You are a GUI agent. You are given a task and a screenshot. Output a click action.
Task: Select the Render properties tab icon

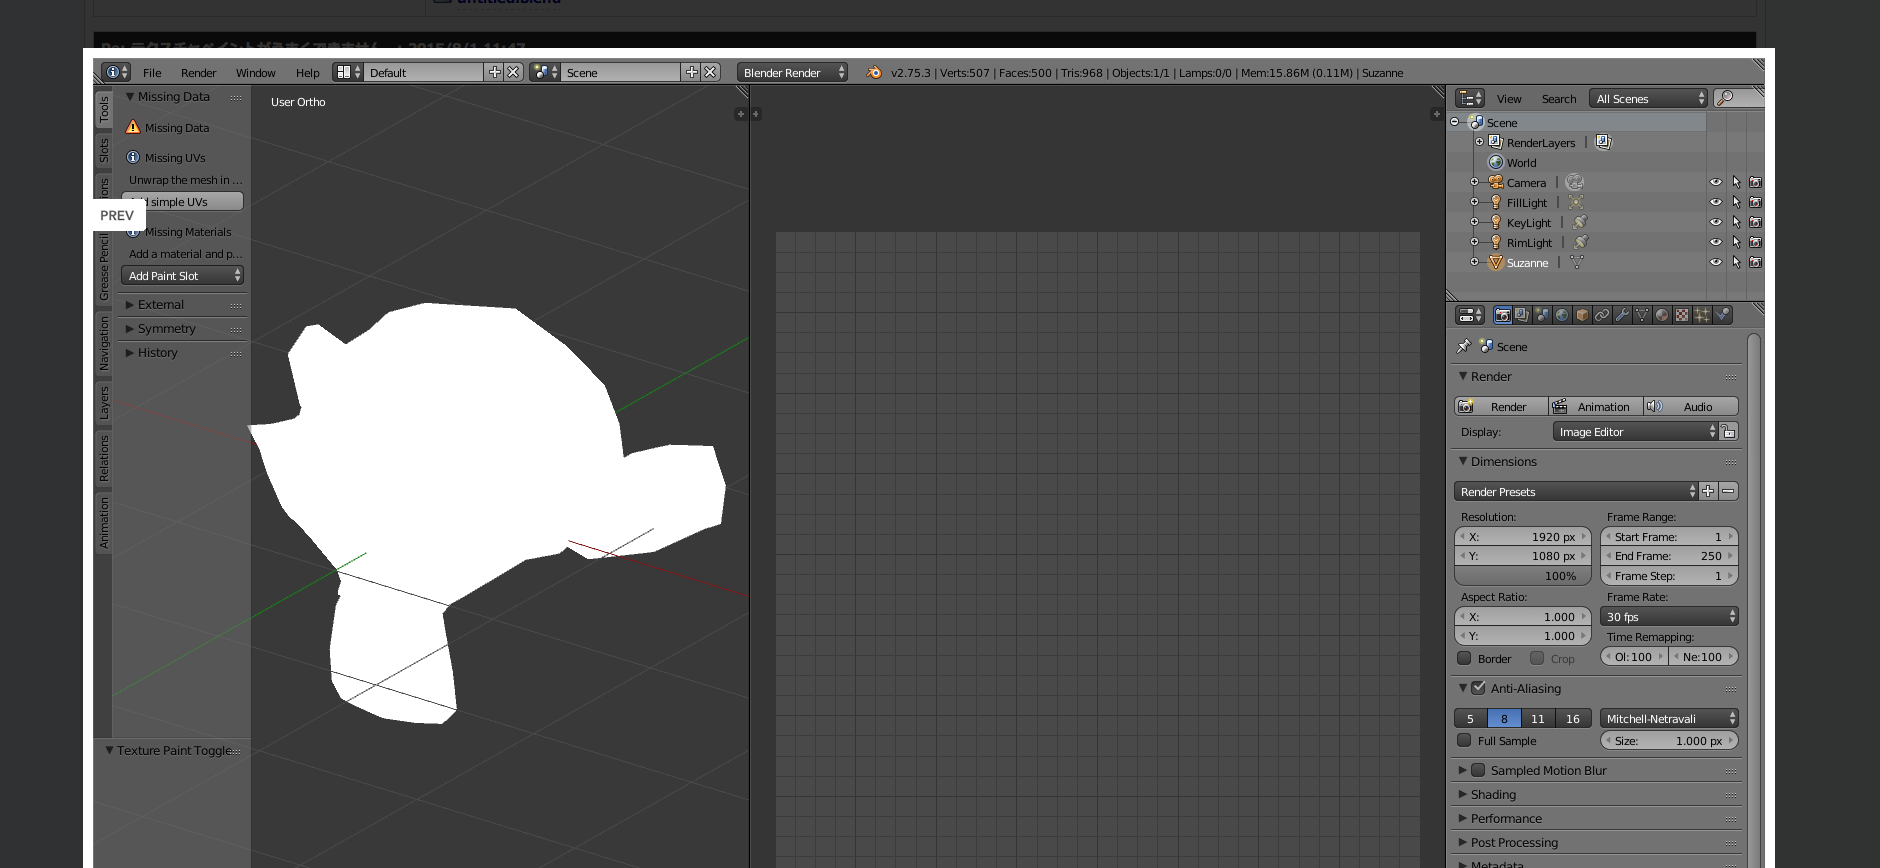[1502, 315]
